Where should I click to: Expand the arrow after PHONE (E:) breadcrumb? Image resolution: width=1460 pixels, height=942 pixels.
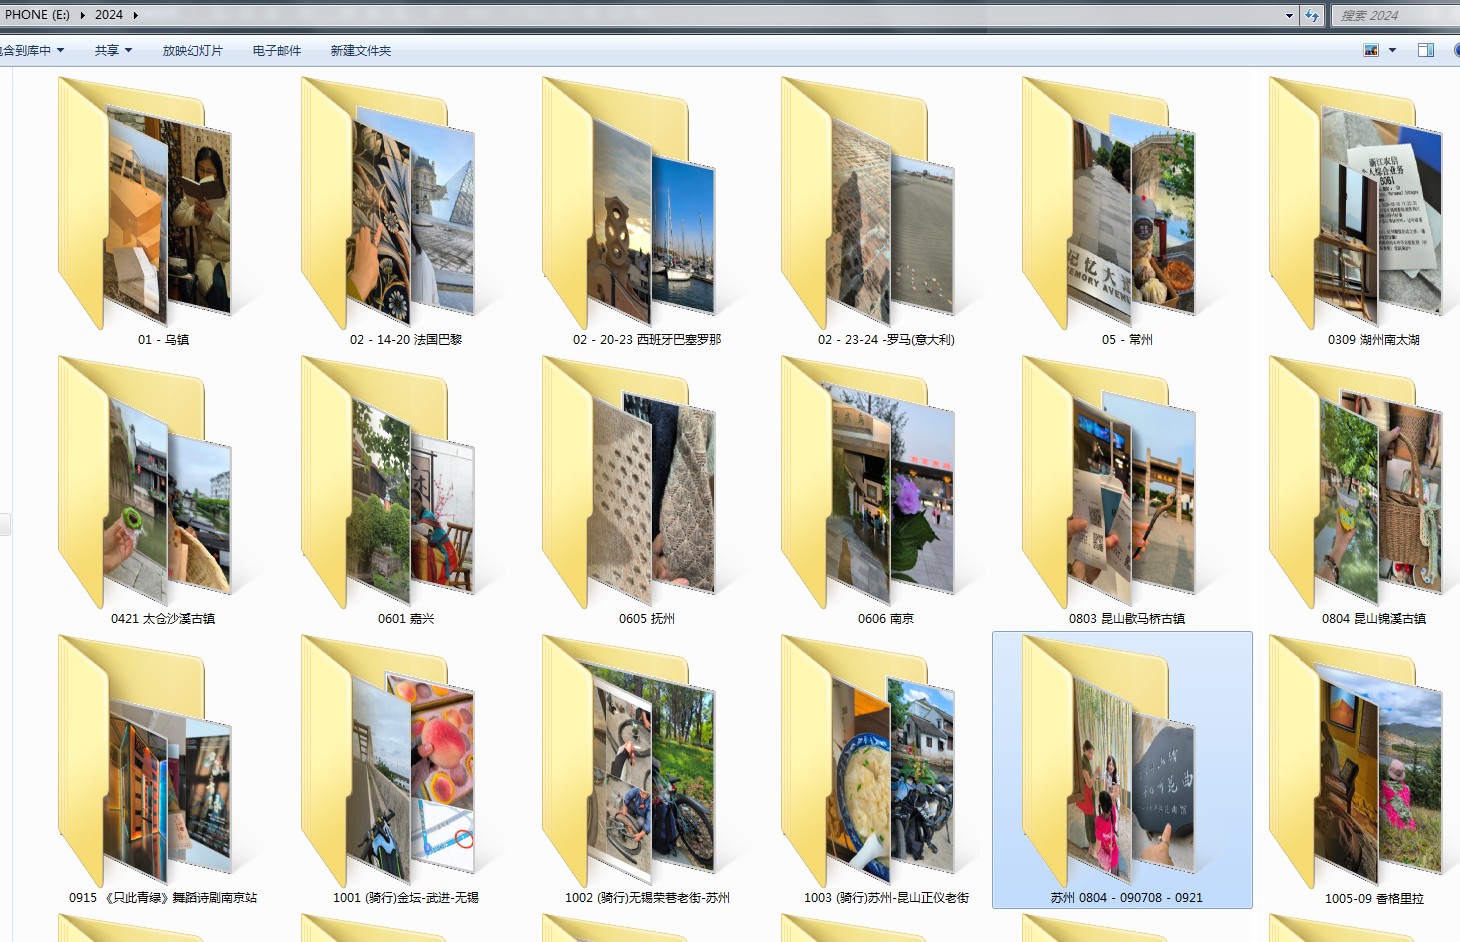82,15
